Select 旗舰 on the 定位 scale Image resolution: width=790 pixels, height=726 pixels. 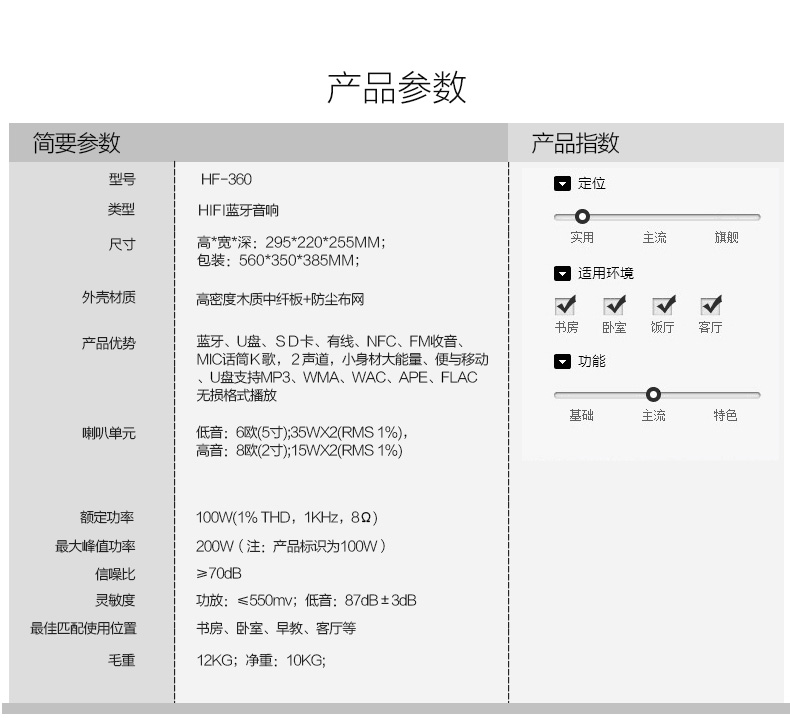click(x=726, y=238)
